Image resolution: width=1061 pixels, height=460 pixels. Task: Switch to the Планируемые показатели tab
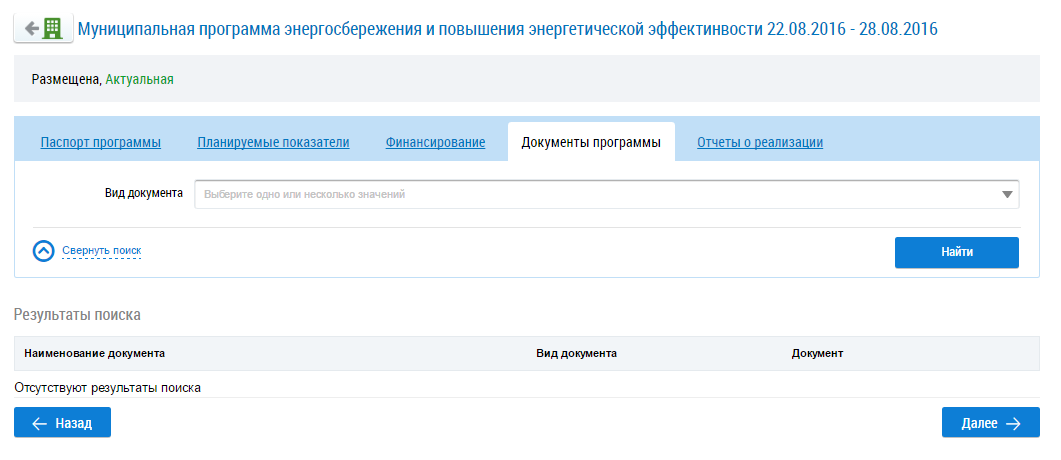click(273, 142)
